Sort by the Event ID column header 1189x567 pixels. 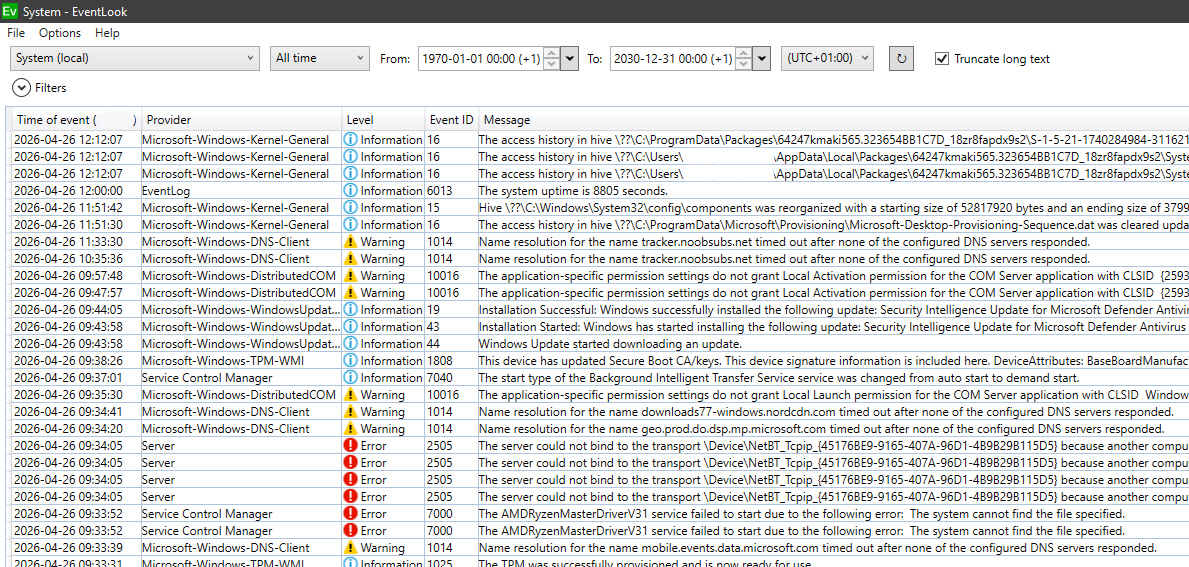(452, 120)
